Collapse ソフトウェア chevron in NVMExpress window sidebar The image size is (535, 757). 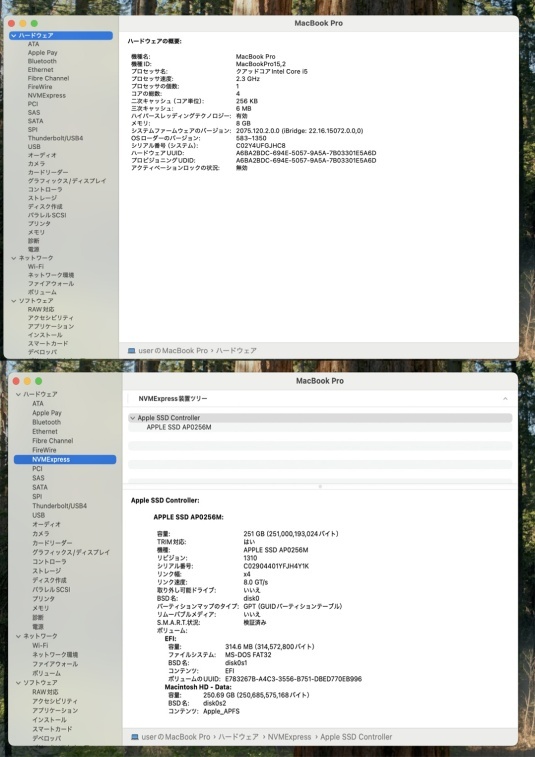tap(18, 683)
